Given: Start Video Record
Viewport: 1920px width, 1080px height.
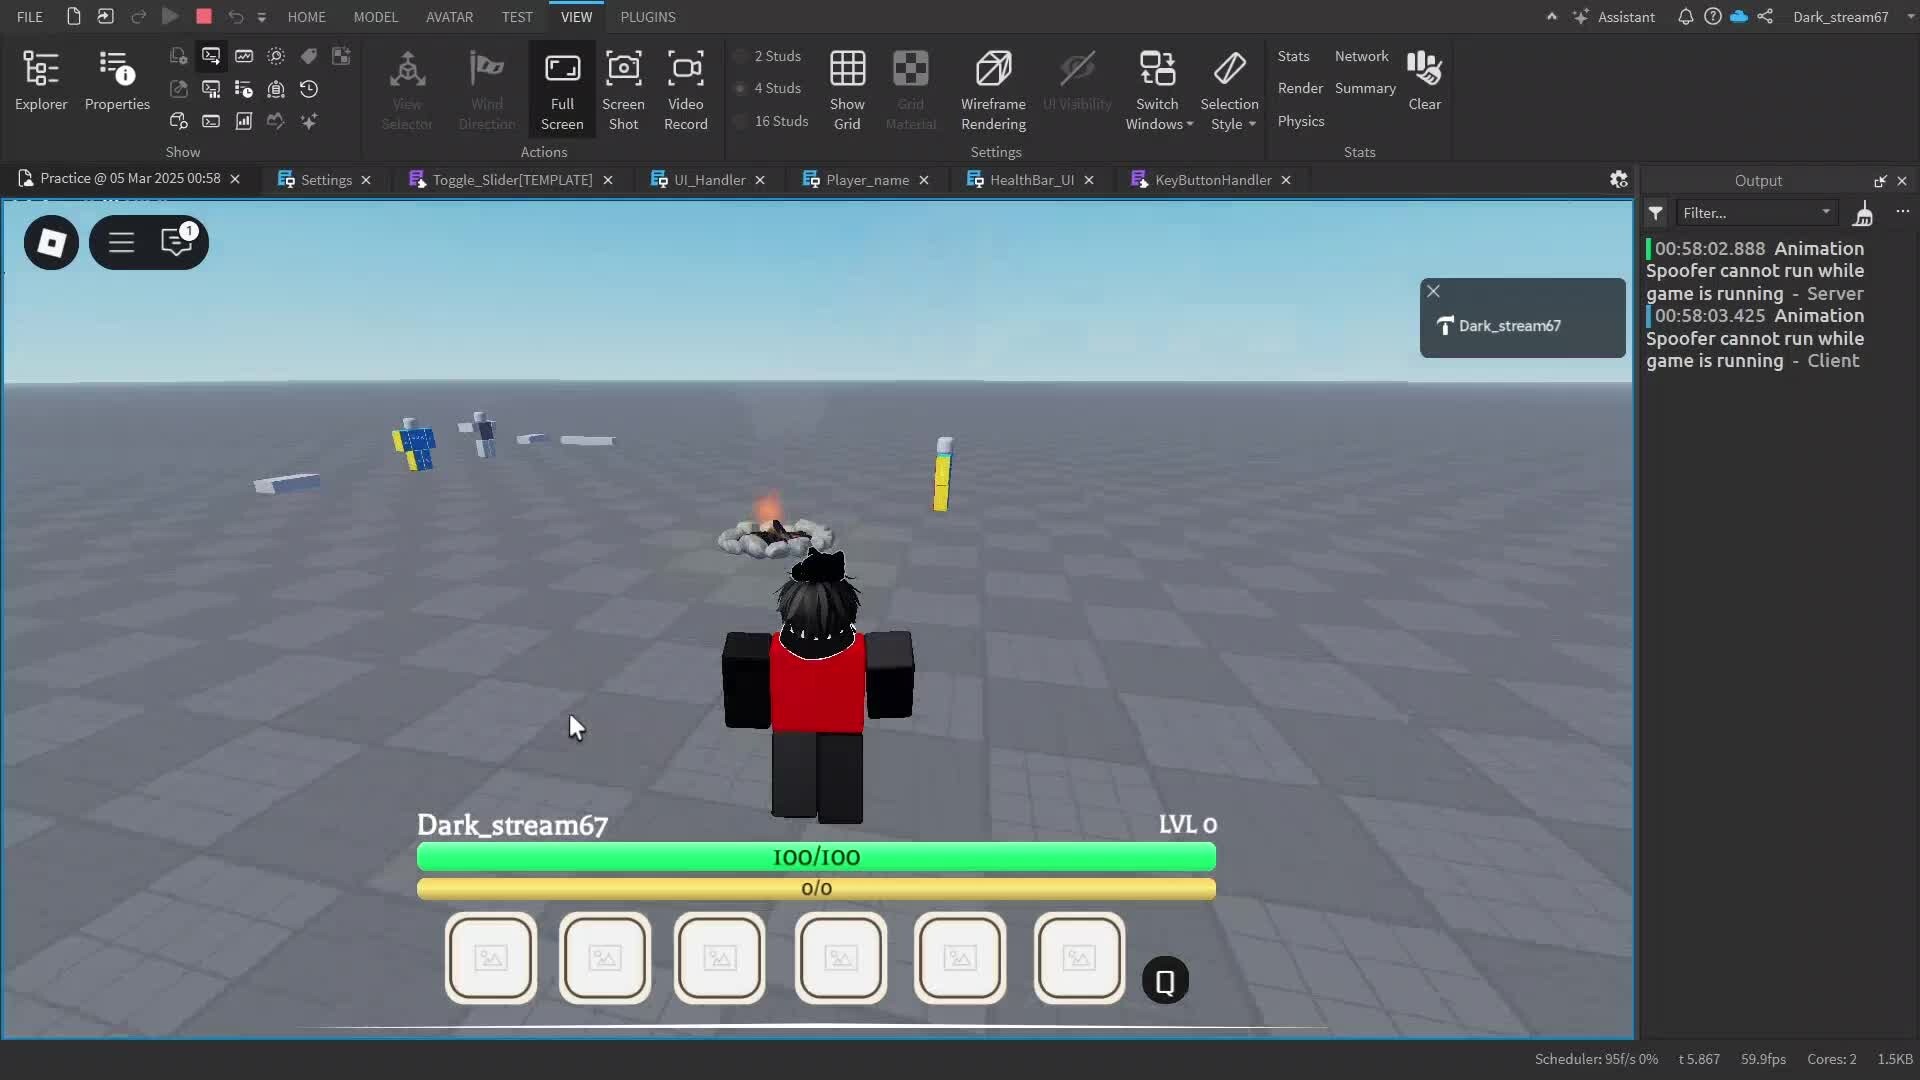Looking at the screenshot, I should pyautogui.click(x=685, y=90).
